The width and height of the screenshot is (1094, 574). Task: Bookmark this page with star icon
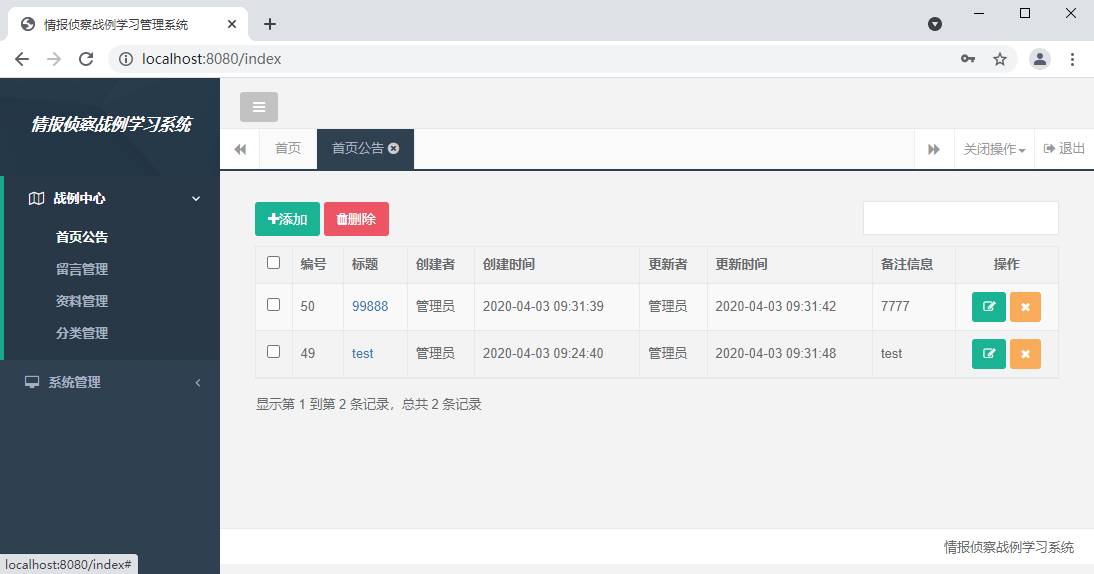tap(999, 59)
